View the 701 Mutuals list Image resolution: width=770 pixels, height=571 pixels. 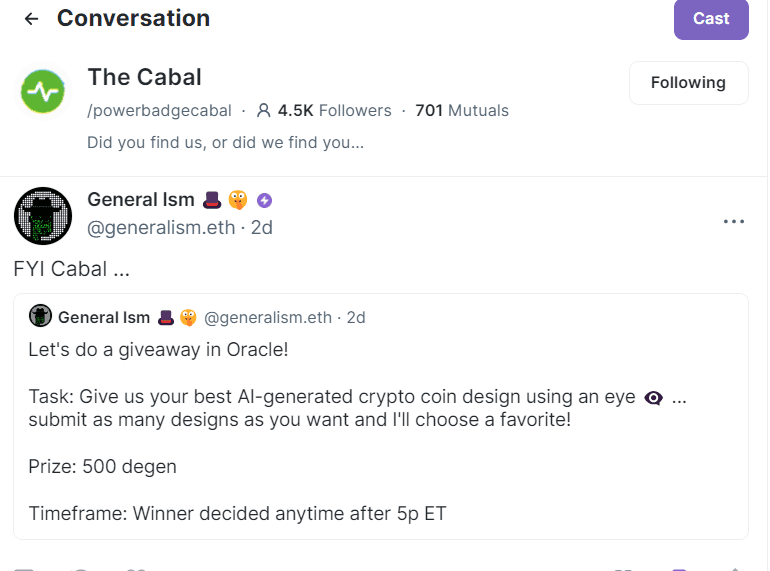point(462,110)
